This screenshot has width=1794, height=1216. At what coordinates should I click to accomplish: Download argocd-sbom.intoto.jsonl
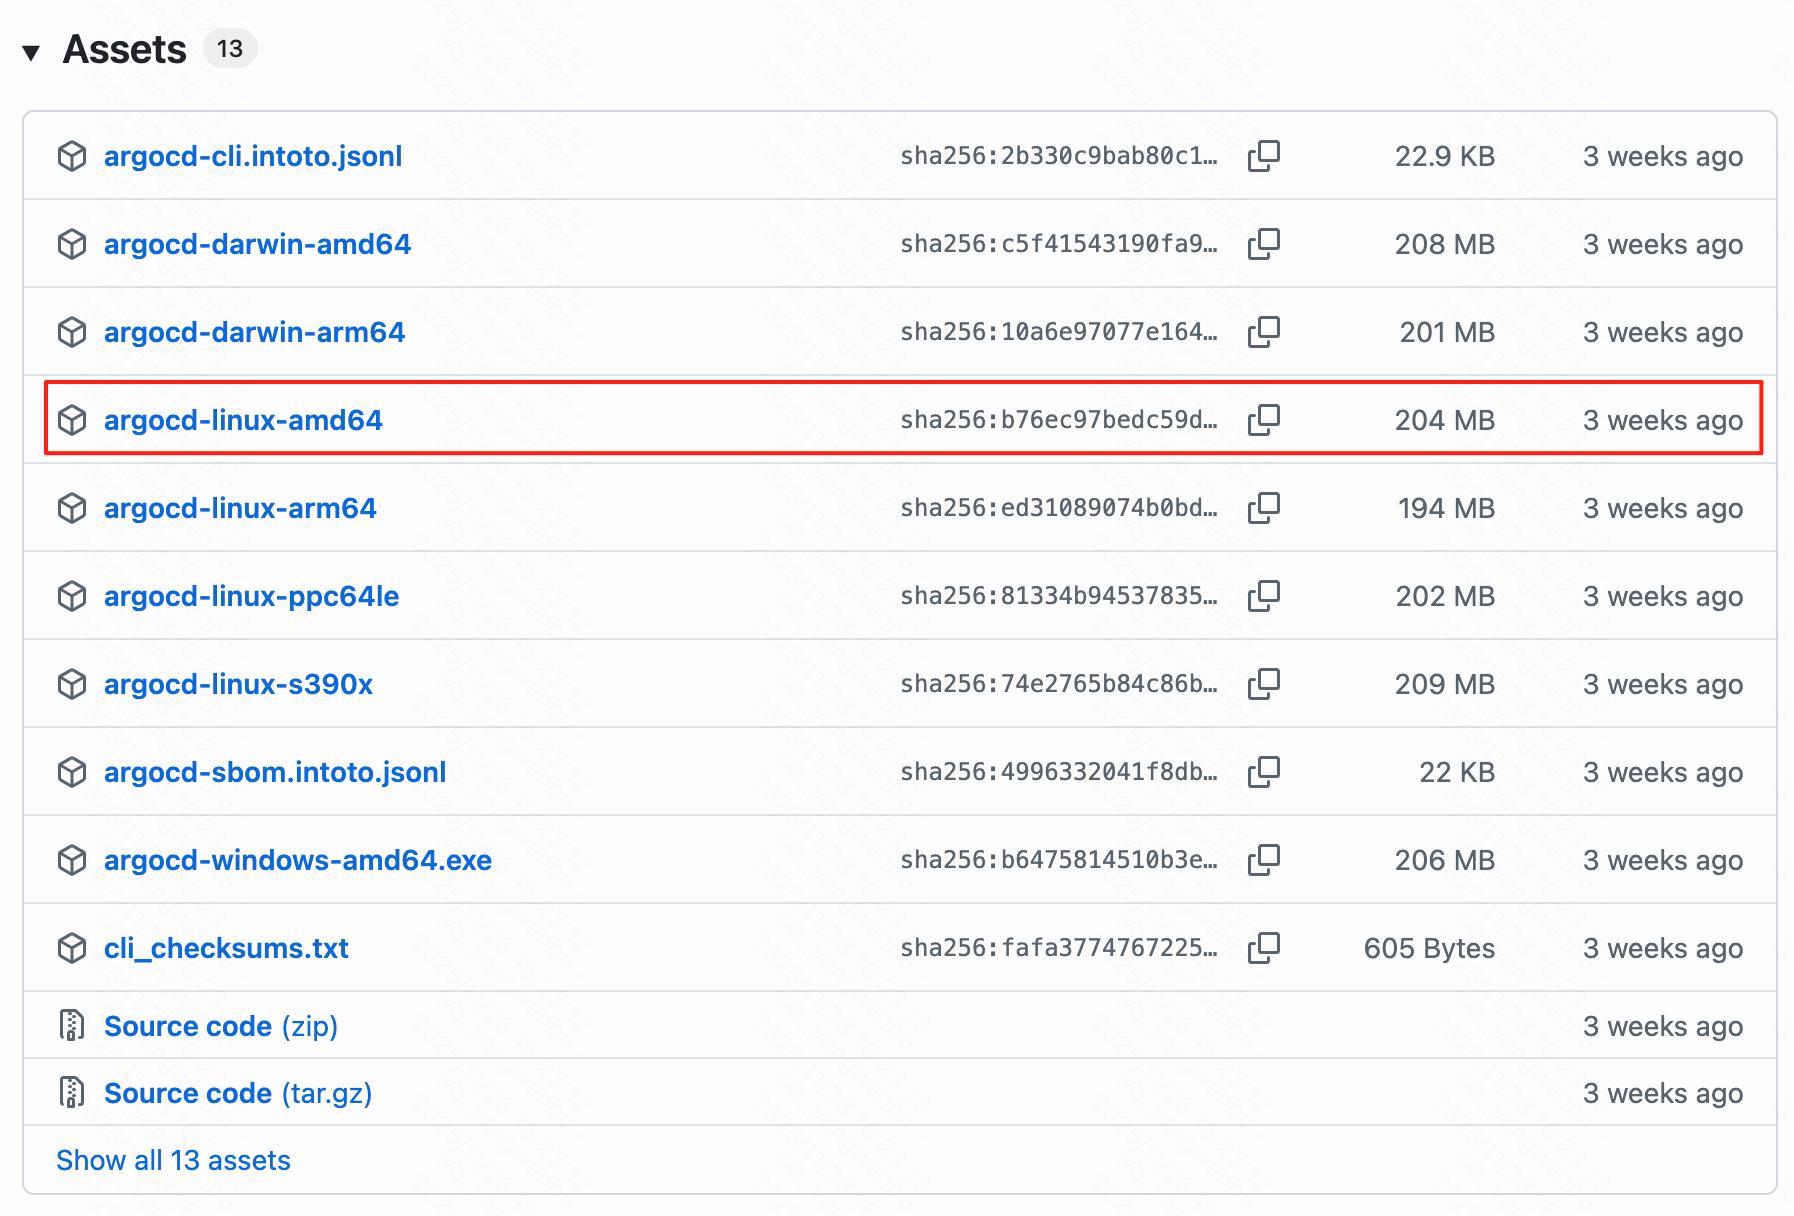(275, 772)
